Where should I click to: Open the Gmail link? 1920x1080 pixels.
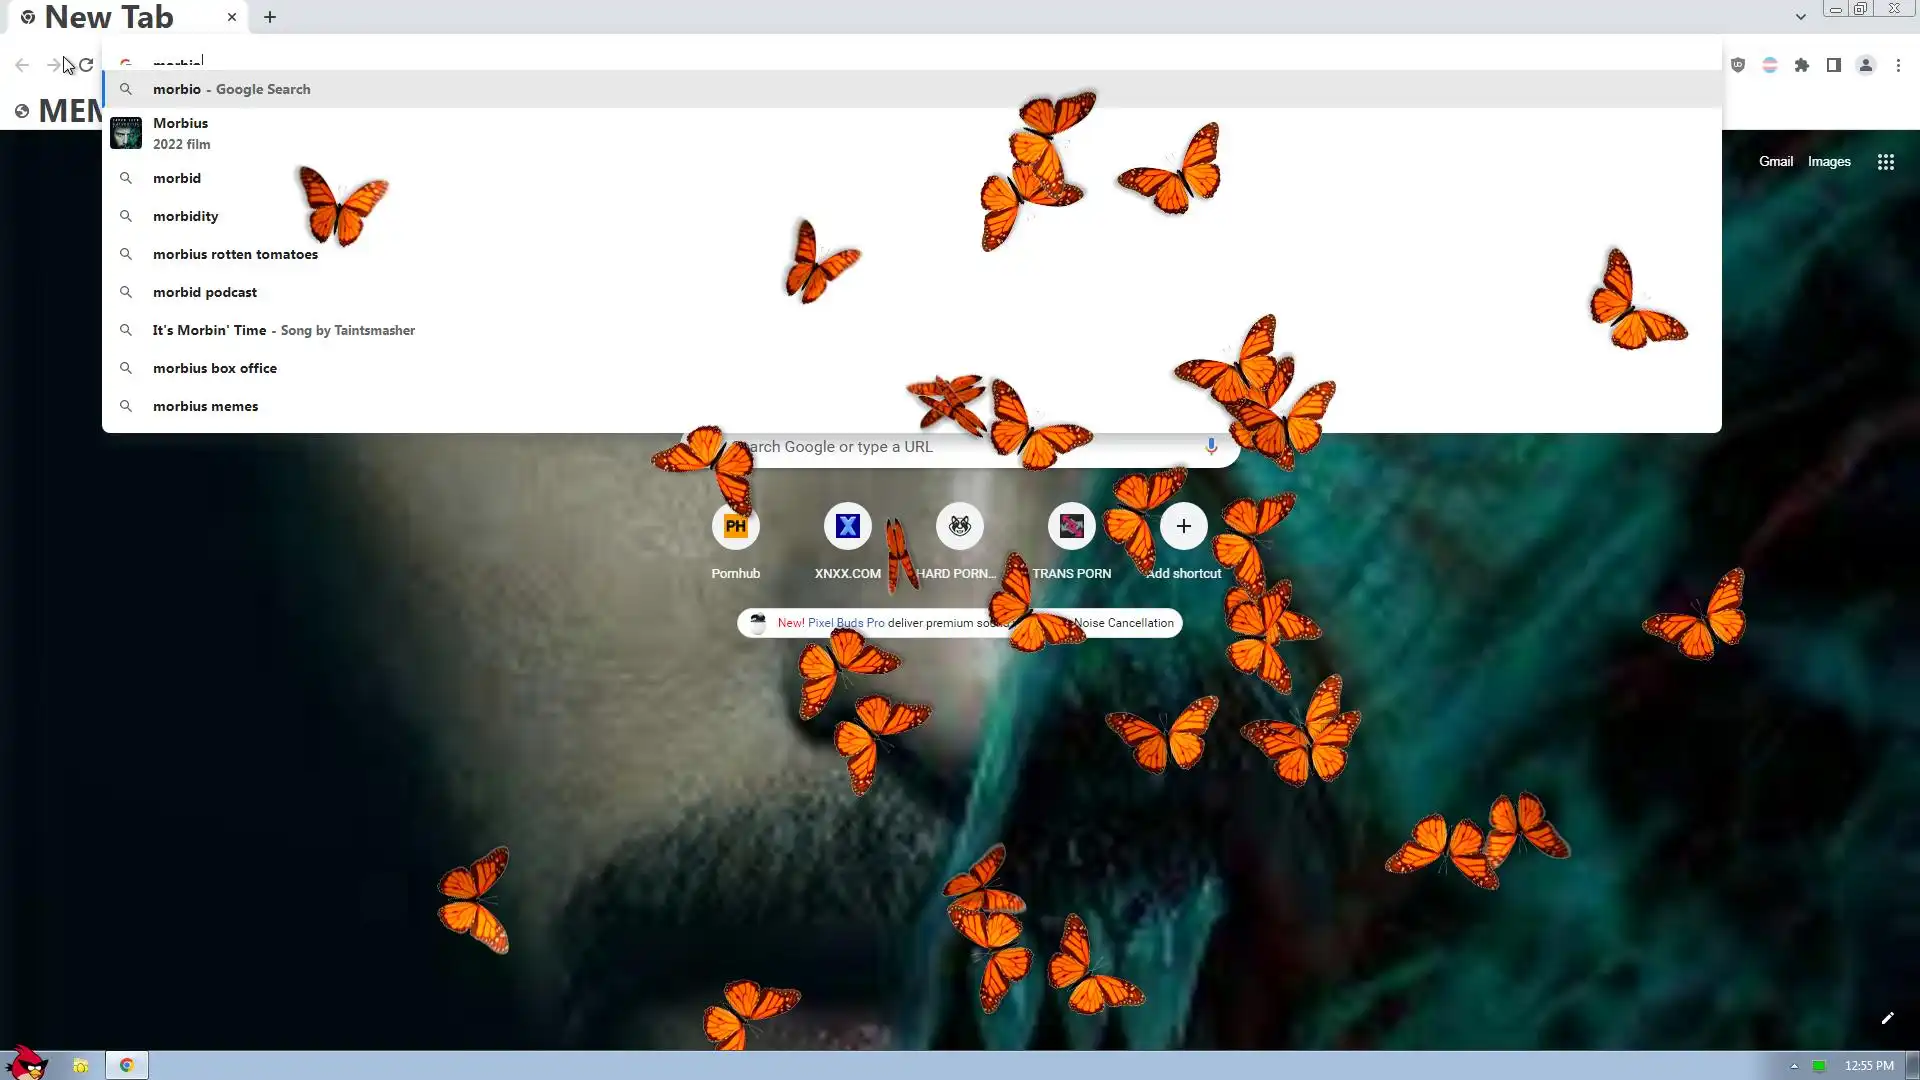click(1775, 161)
